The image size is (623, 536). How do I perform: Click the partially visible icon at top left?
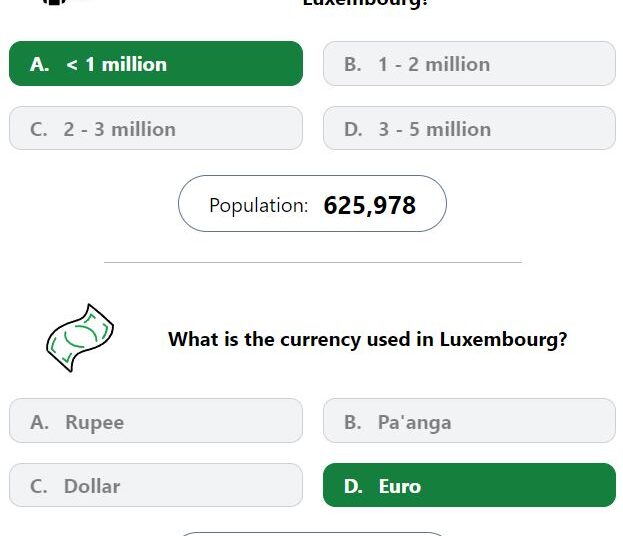click(x=54, y=2)
